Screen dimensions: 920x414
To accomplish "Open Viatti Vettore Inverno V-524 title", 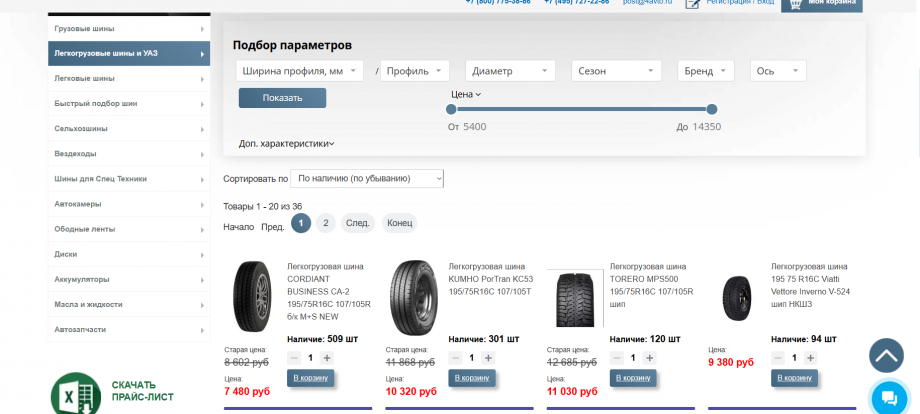I will 810,286.
